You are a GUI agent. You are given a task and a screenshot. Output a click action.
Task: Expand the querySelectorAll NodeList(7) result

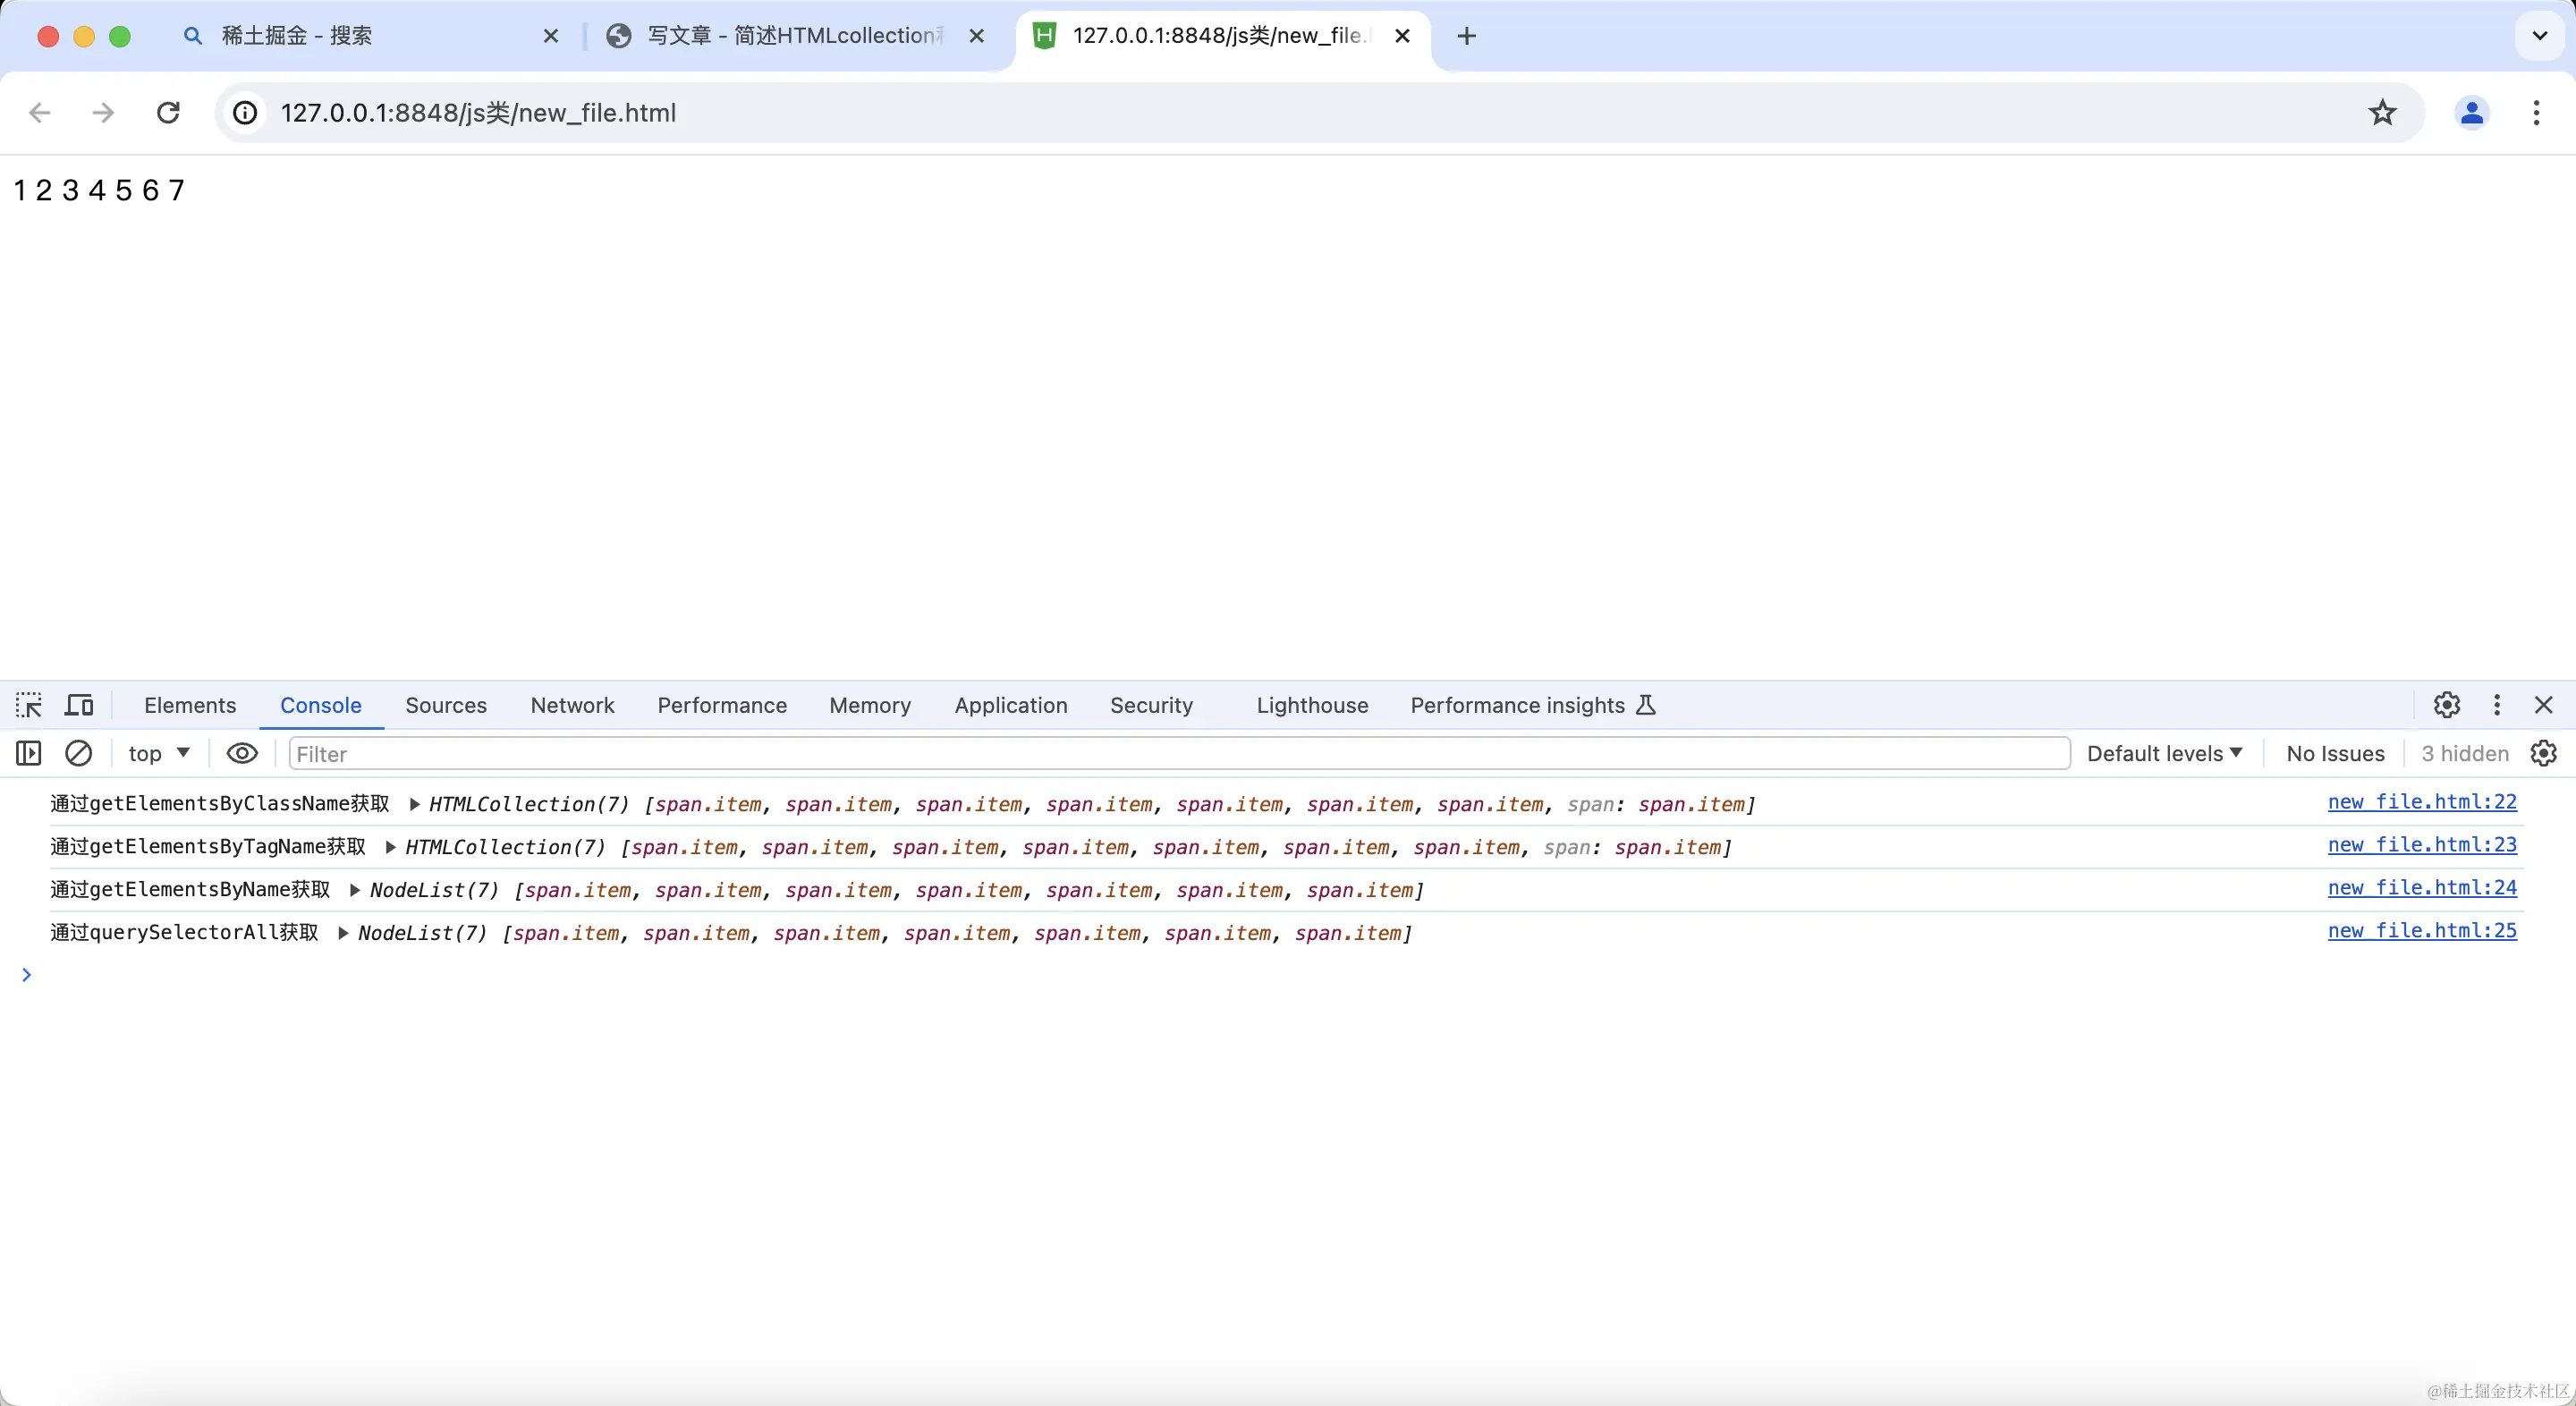click(343, 933)
